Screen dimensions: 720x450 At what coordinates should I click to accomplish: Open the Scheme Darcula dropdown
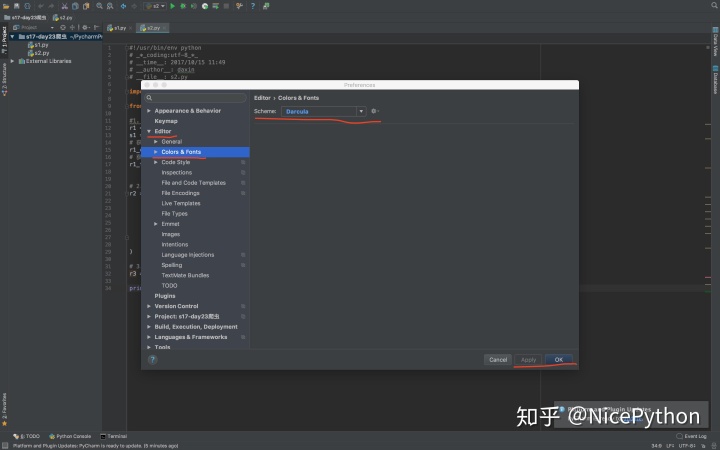(x=323, y=111)
